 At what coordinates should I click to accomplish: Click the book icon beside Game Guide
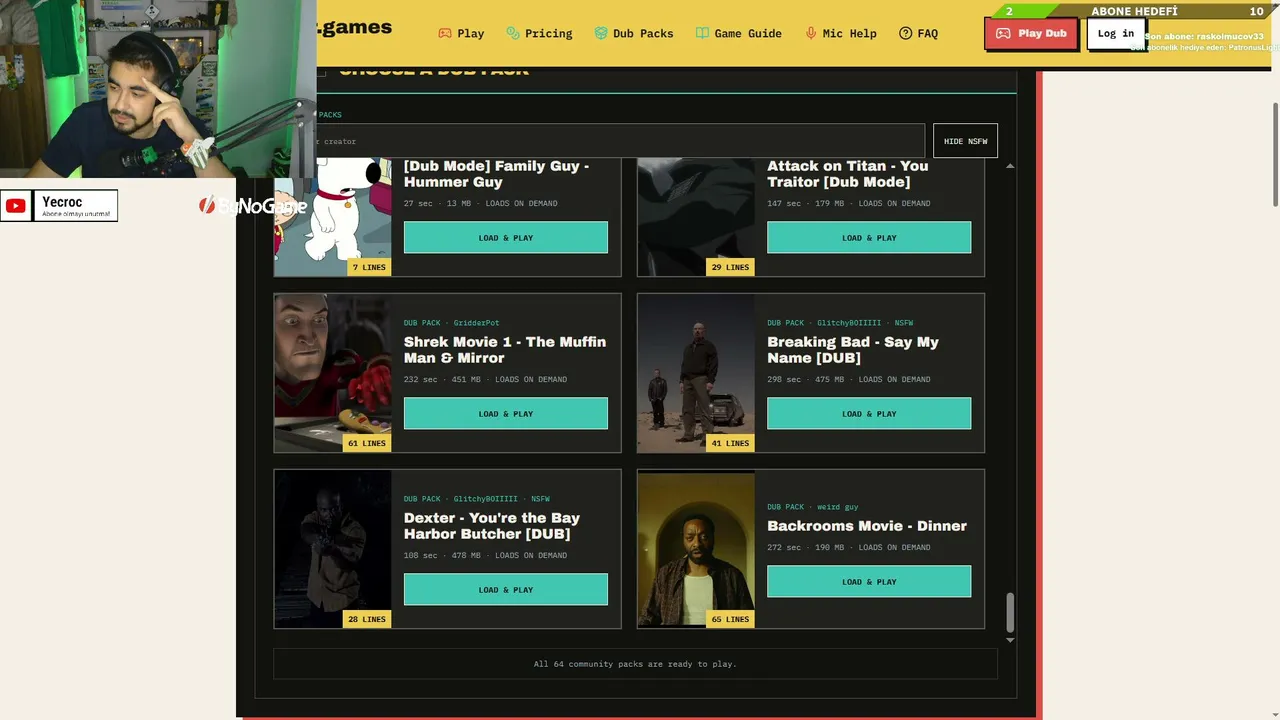click(702, 33)
